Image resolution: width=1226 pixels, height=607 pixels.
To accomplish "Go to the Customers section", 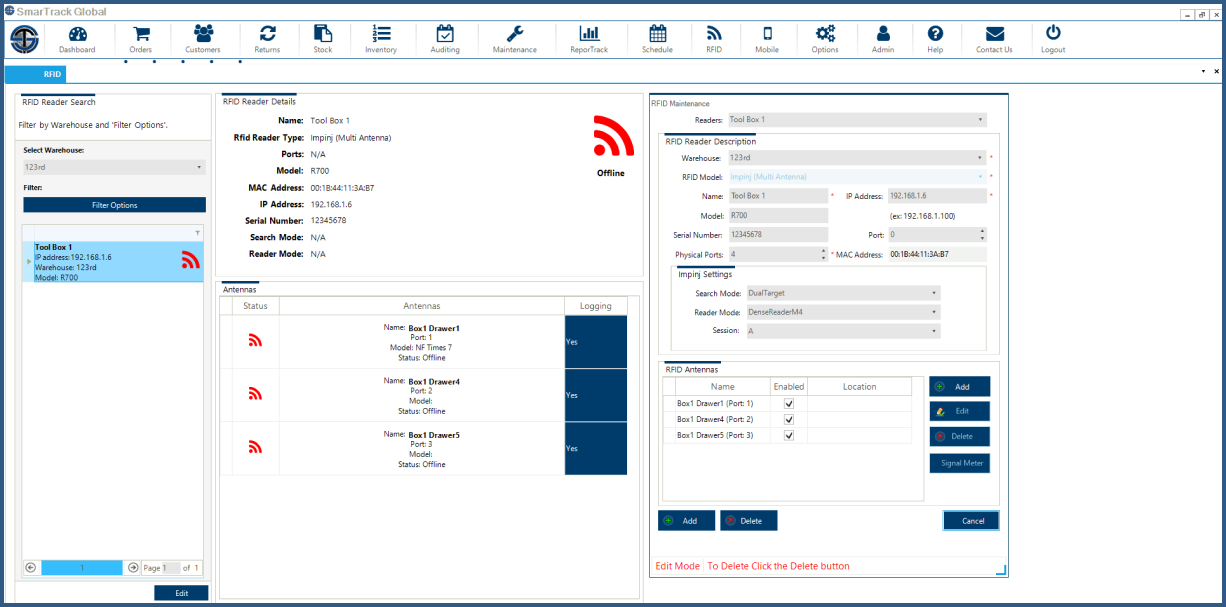I will [x=203, y=39].
